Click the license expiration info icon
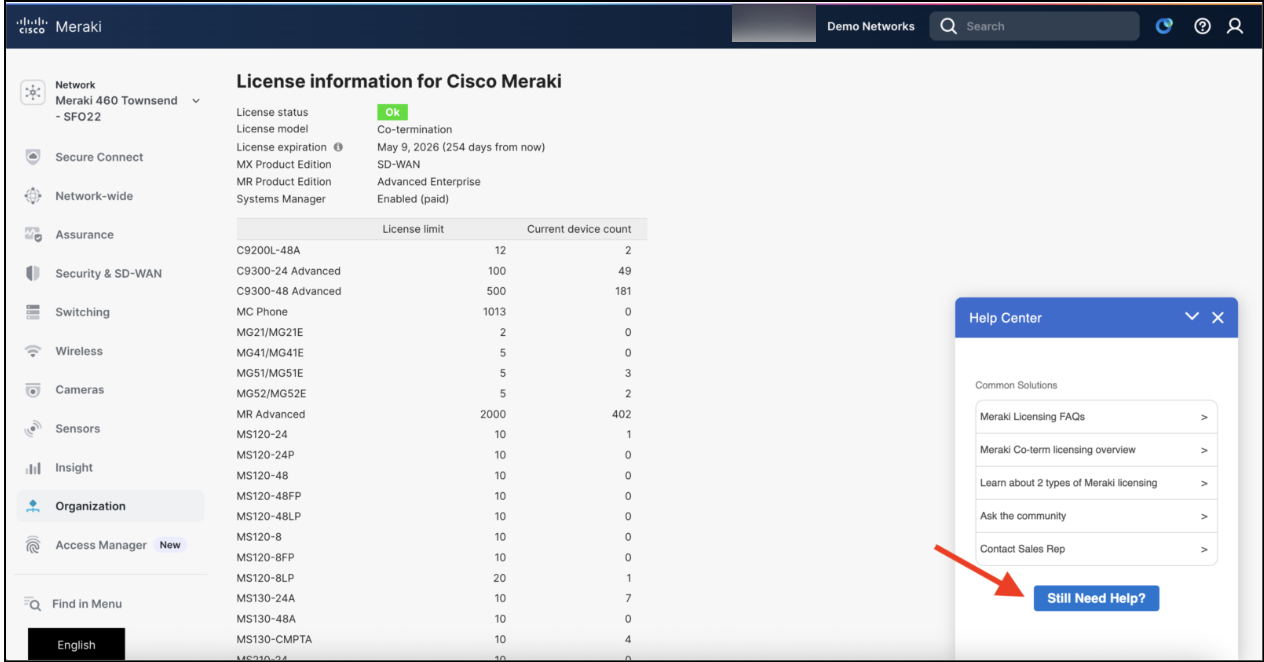1264x662 pixels. click(338, 147)
